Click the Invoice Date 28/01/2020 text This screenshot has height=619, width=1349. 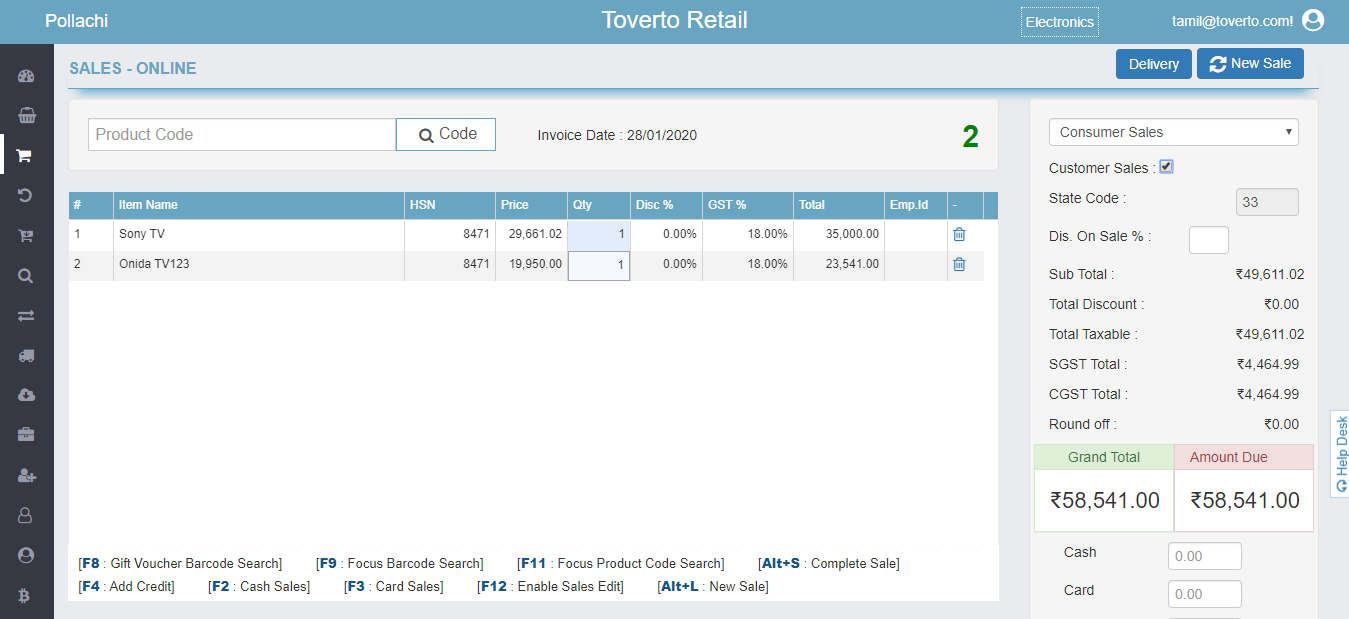617,135
